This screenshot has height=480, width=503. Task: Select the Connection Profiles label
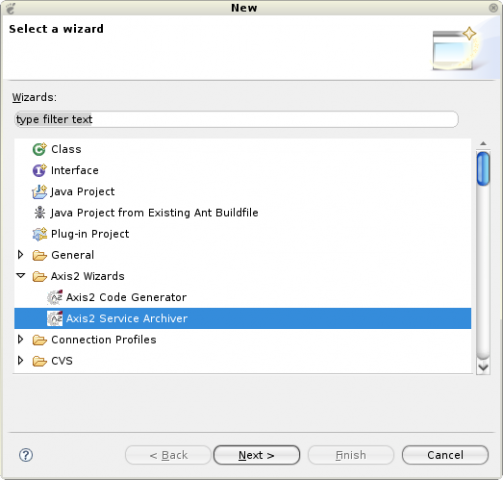pos(104,340)
